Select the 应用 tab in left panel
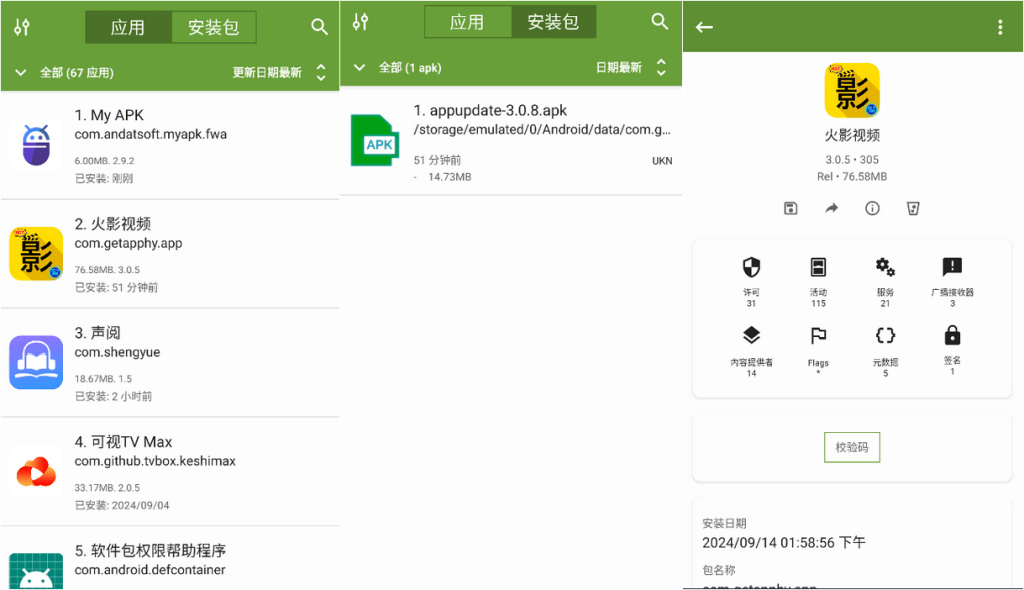The height and width of the screenshot is (590, 1024). tap(128, 27)
